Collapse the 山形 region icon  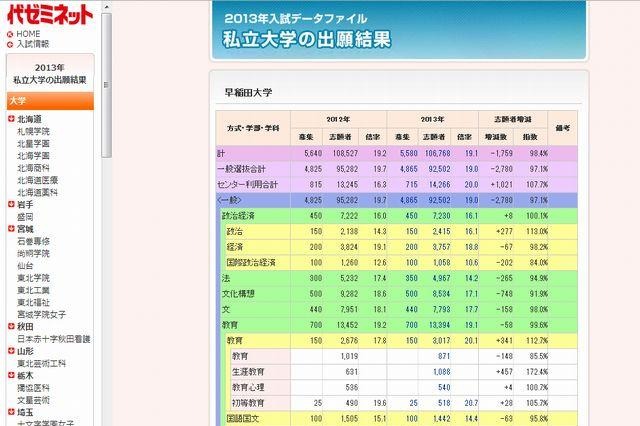[x=11, y=351]
